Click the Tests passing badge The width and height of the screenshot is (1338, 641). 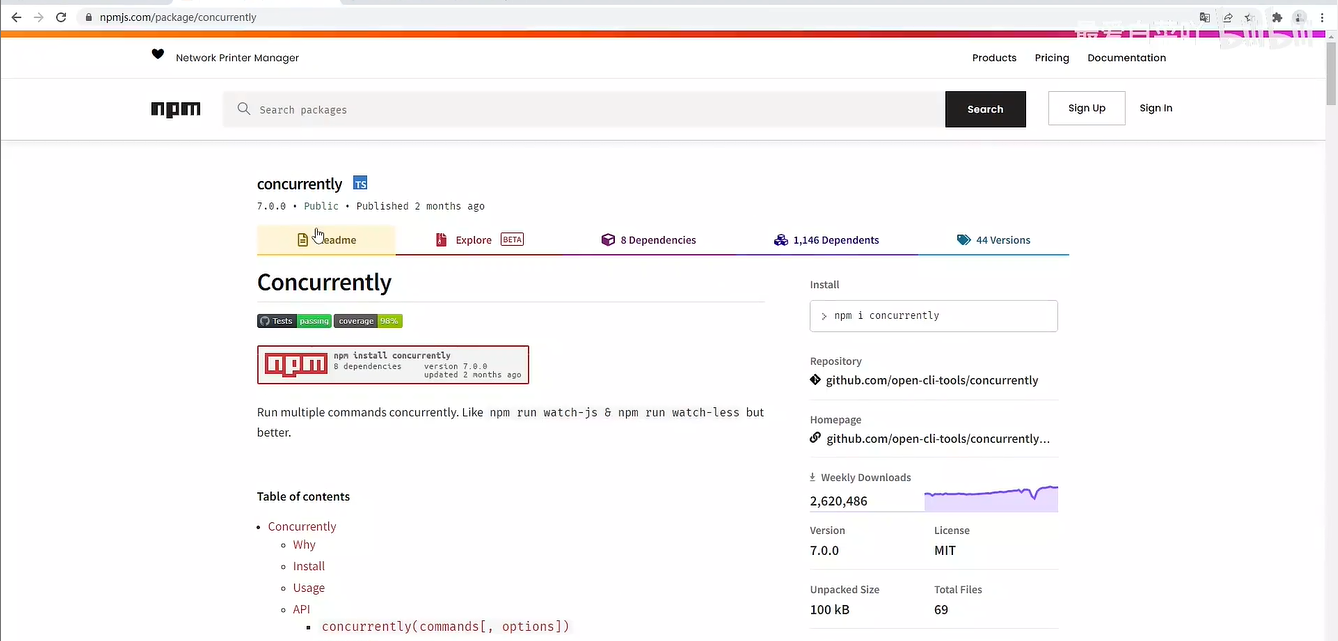coord(294,321)
